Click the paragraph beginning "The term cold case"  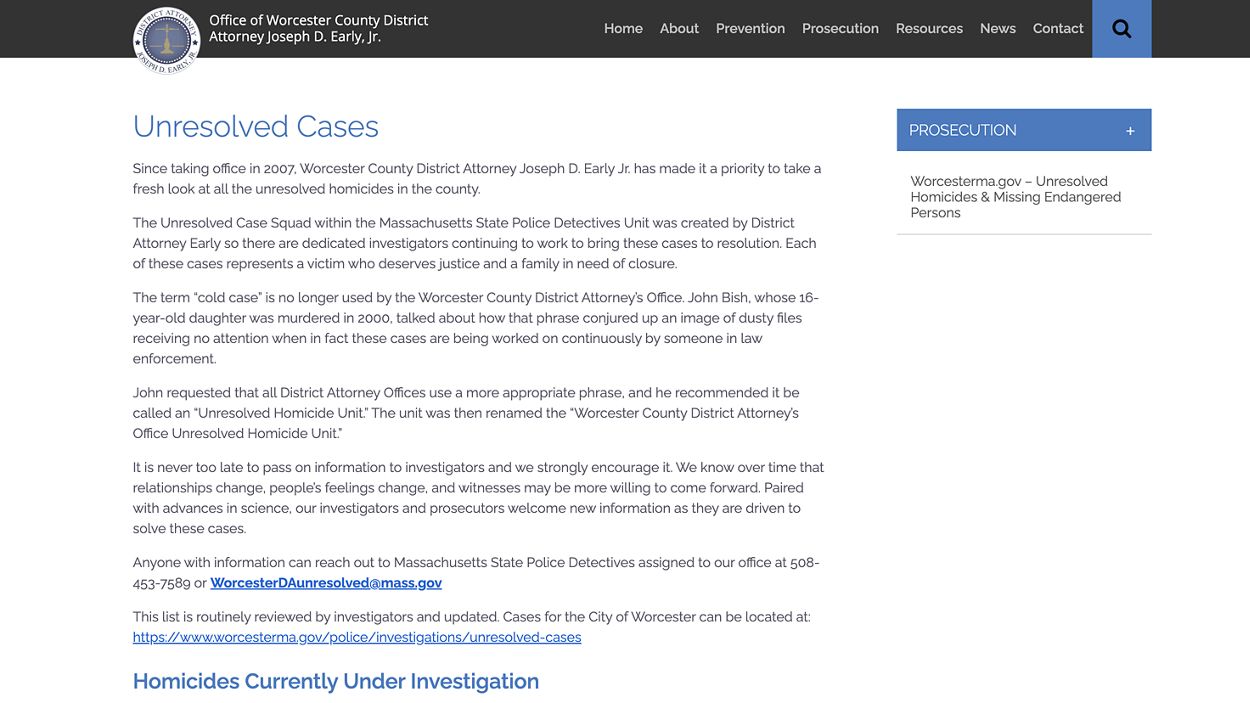[476, 328]
